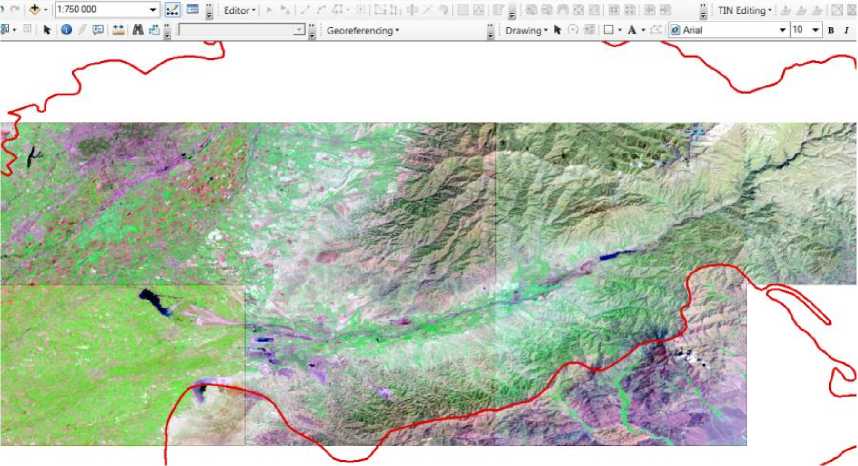
Task: Click the Zoom to Selected Elements icon
Action: point(589,30)
